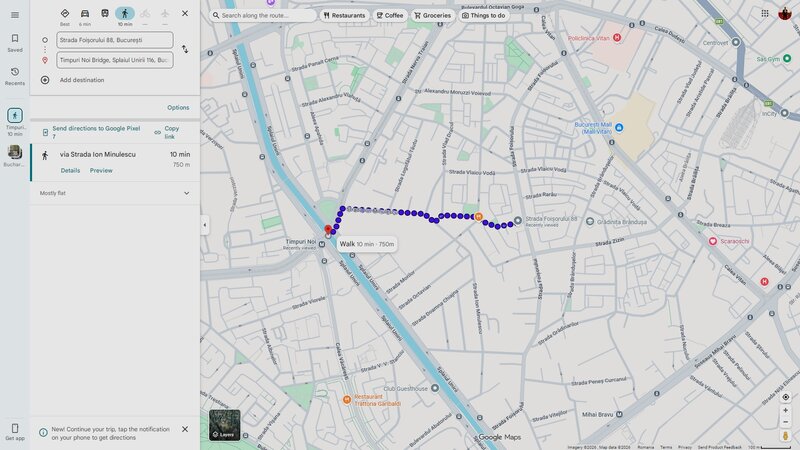The height and width of the screenshot is (450, 800).
Task: Click Details link for the walking route
Action: coord(70,170)
